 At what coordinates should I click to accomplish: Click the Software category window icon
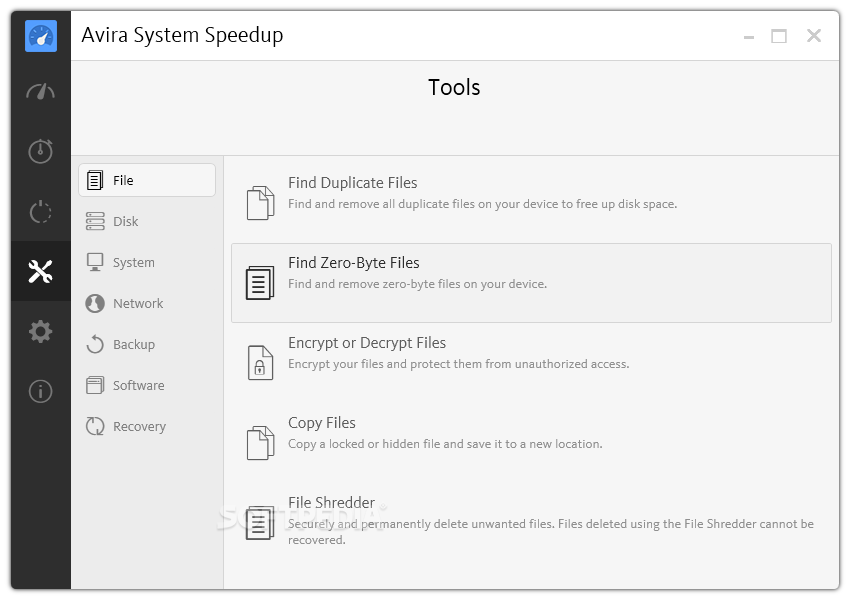pyautogui.click(x=95, y=385)
